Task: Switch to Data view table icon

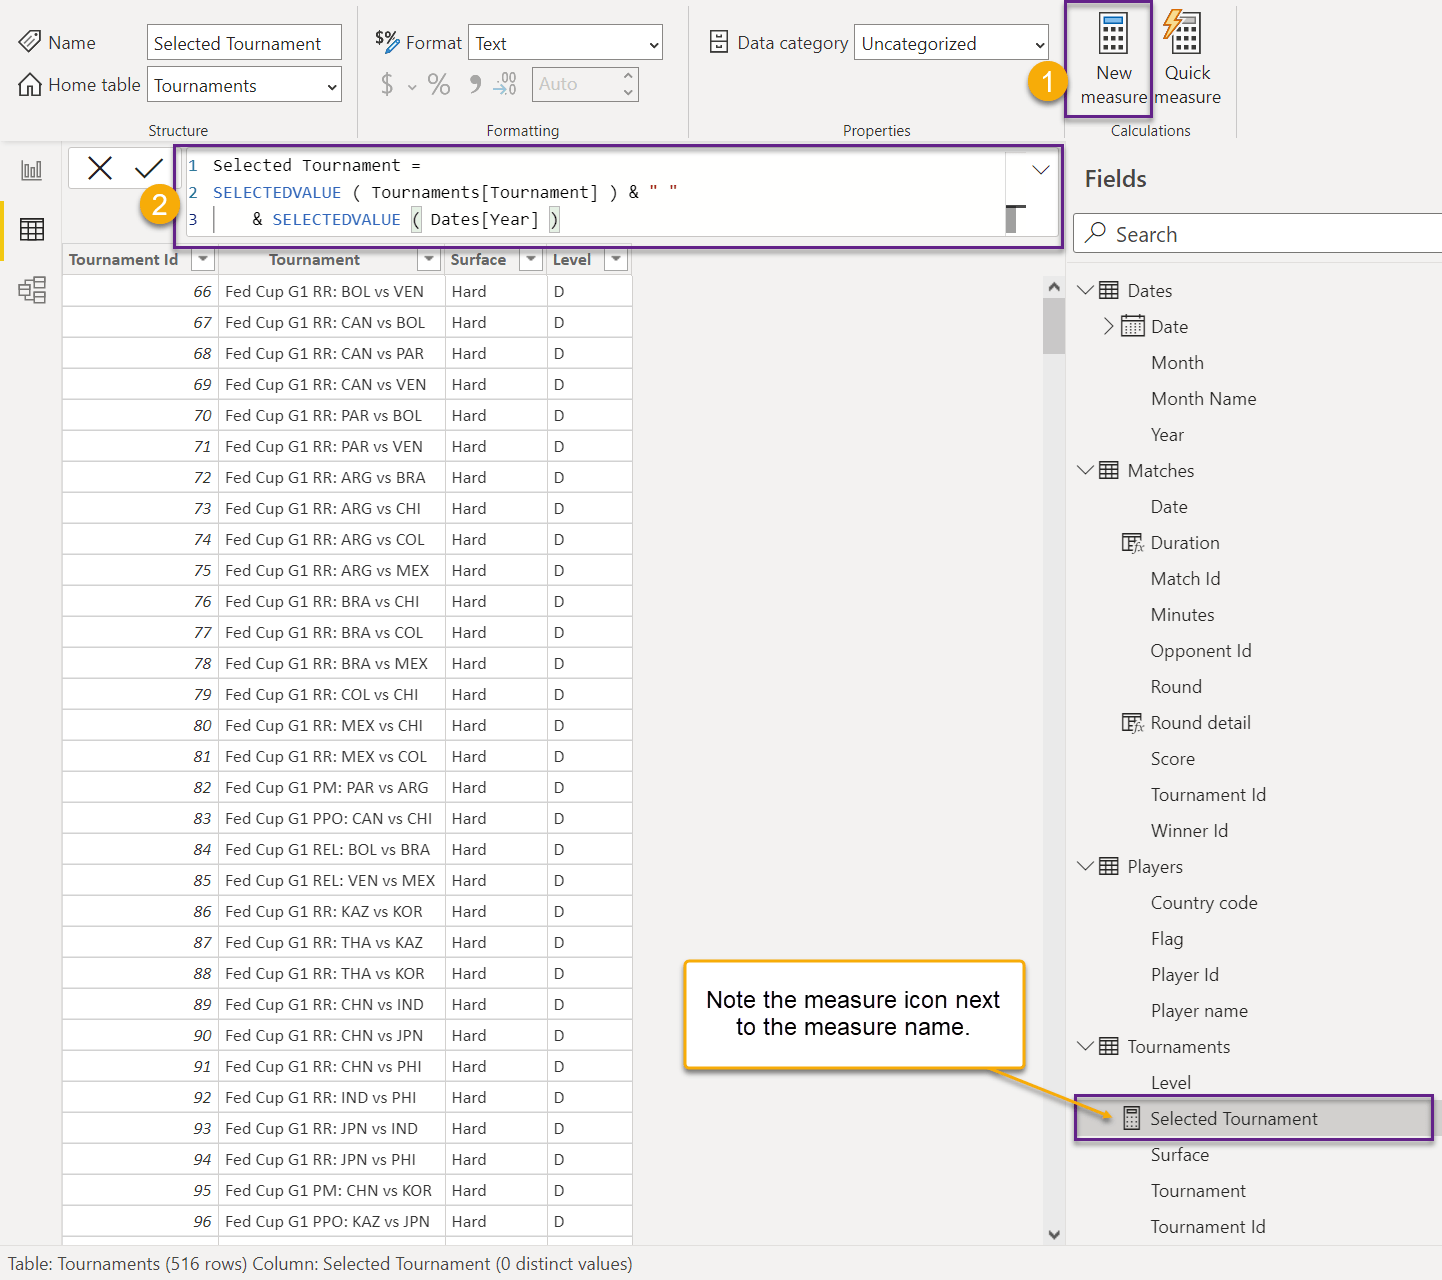Action: [x=32, y=229]
